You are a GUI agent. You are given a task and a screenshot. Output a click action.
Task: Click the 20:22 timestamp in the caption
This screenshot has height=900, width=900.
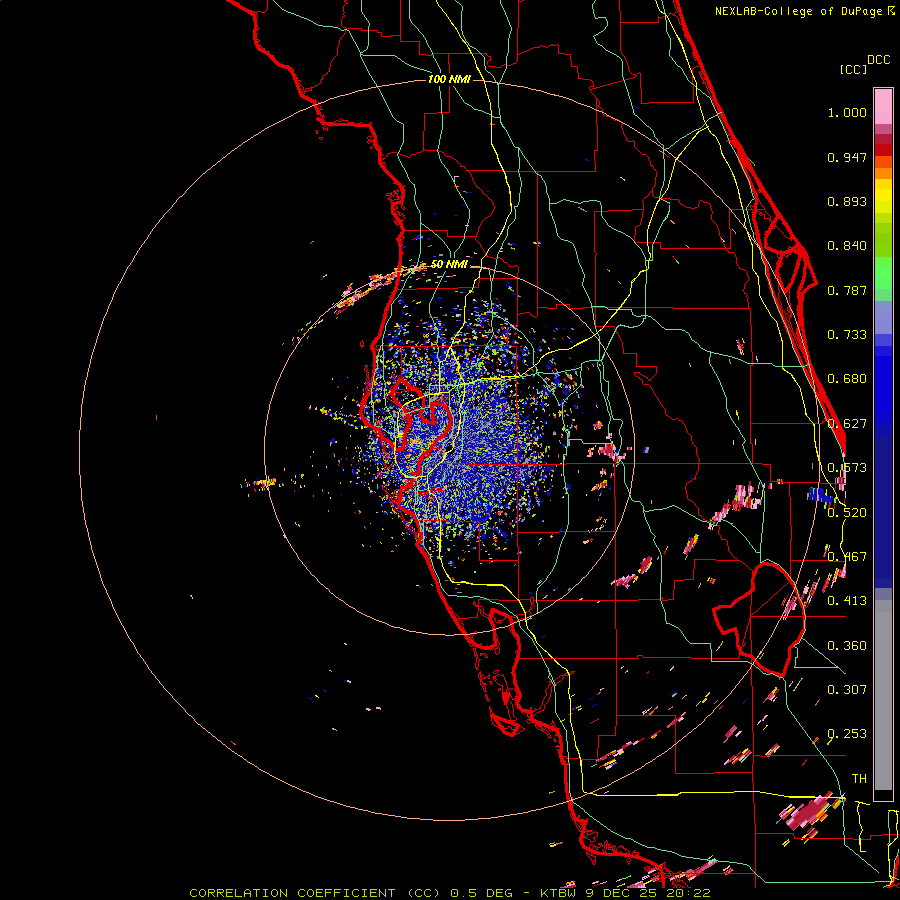pyautogui.click(x=688, y=893)
